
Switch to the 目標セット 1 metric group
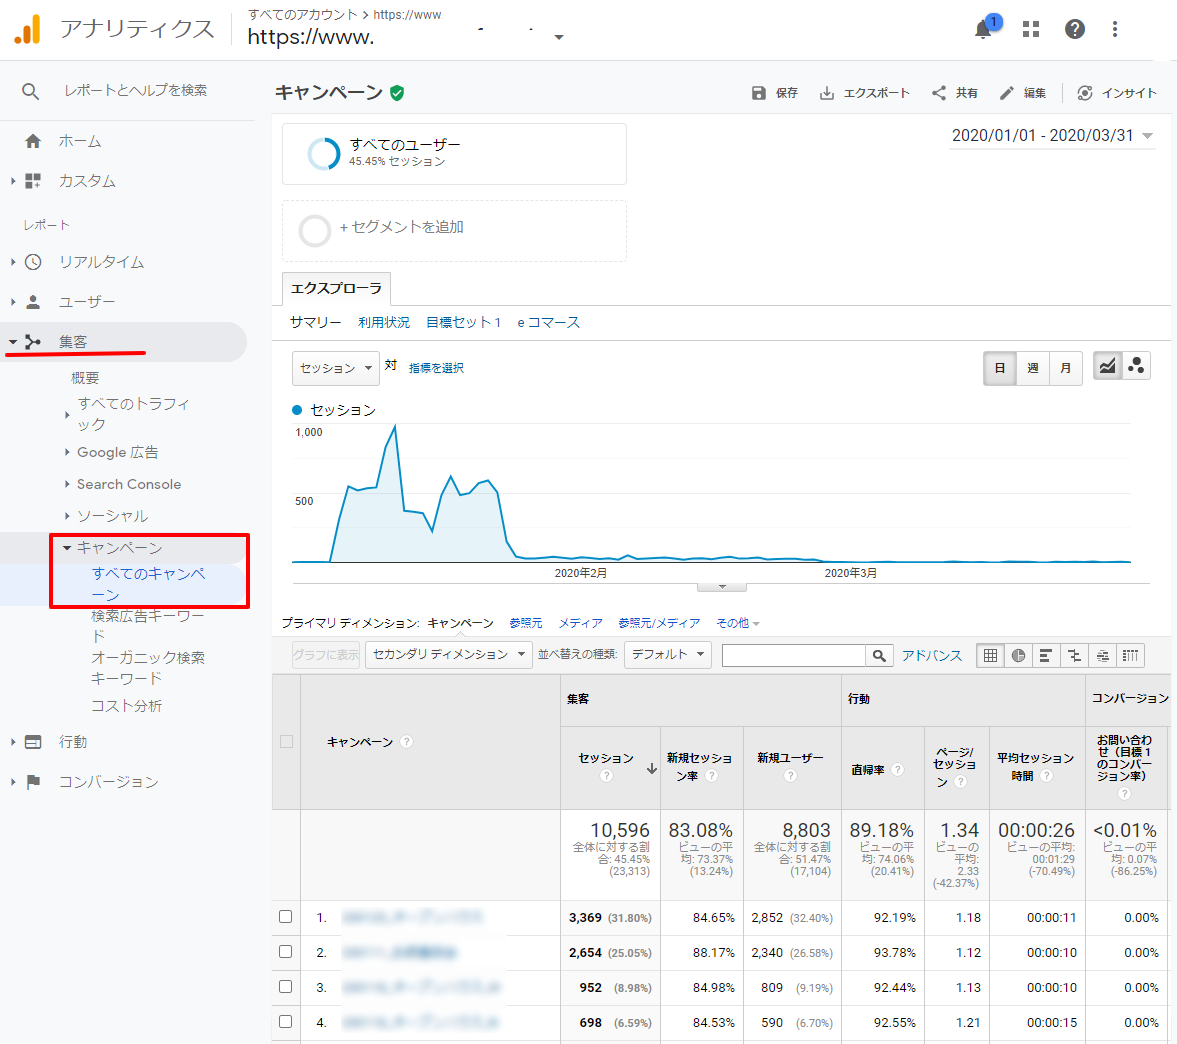tap(463, 323)
